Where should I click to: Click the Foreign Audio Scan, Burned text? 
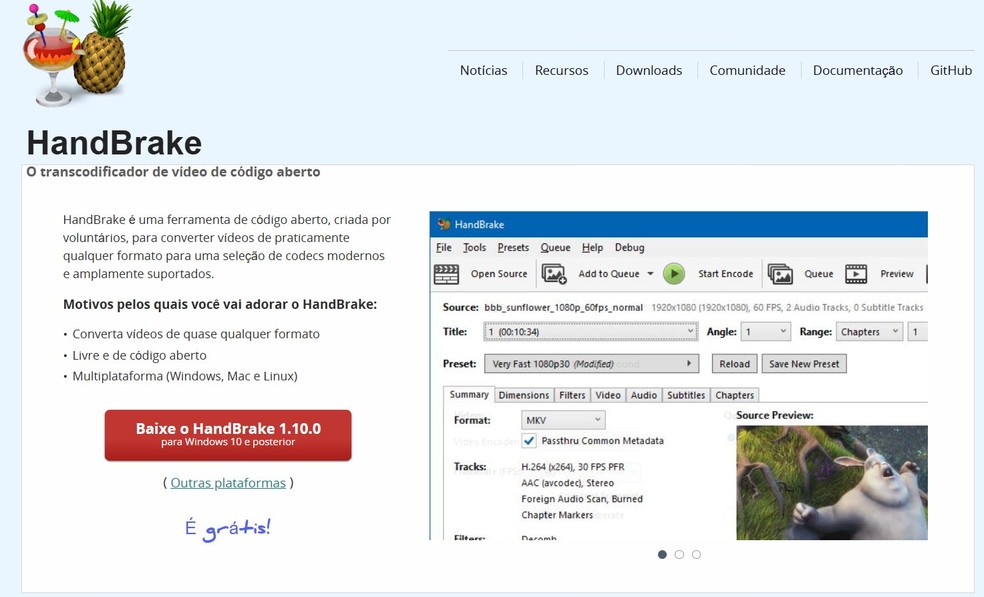(x=582, y=499)
